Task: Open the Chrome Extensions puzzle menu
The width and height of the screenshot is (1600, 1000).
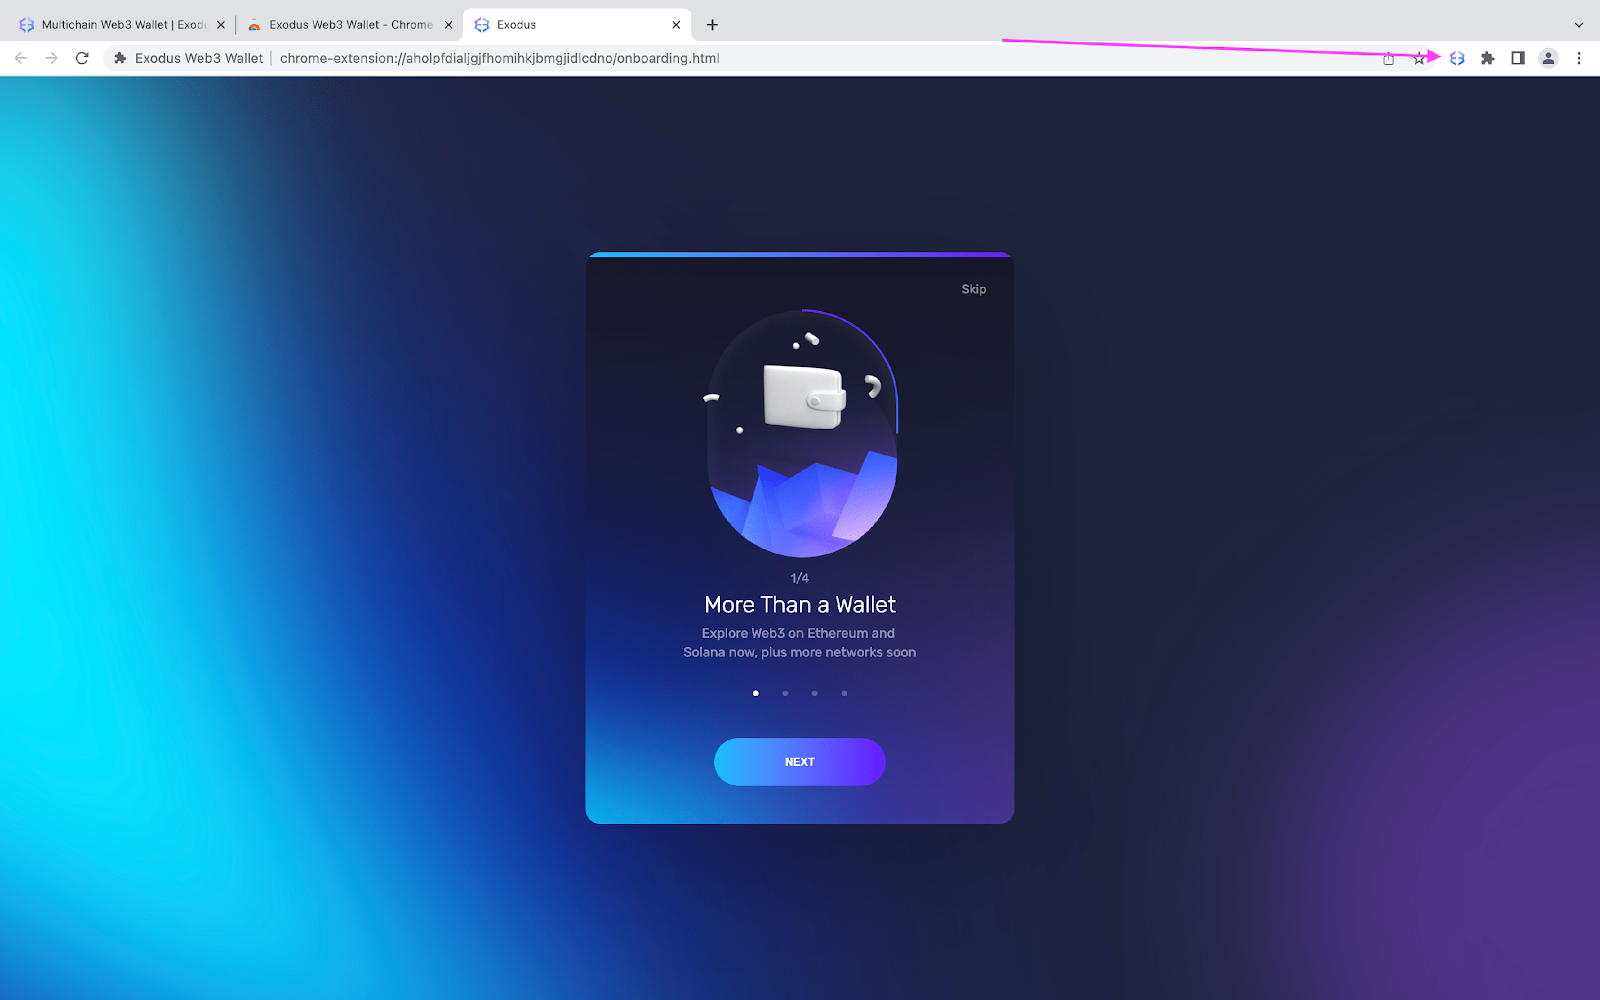Action: point(1487,58)
